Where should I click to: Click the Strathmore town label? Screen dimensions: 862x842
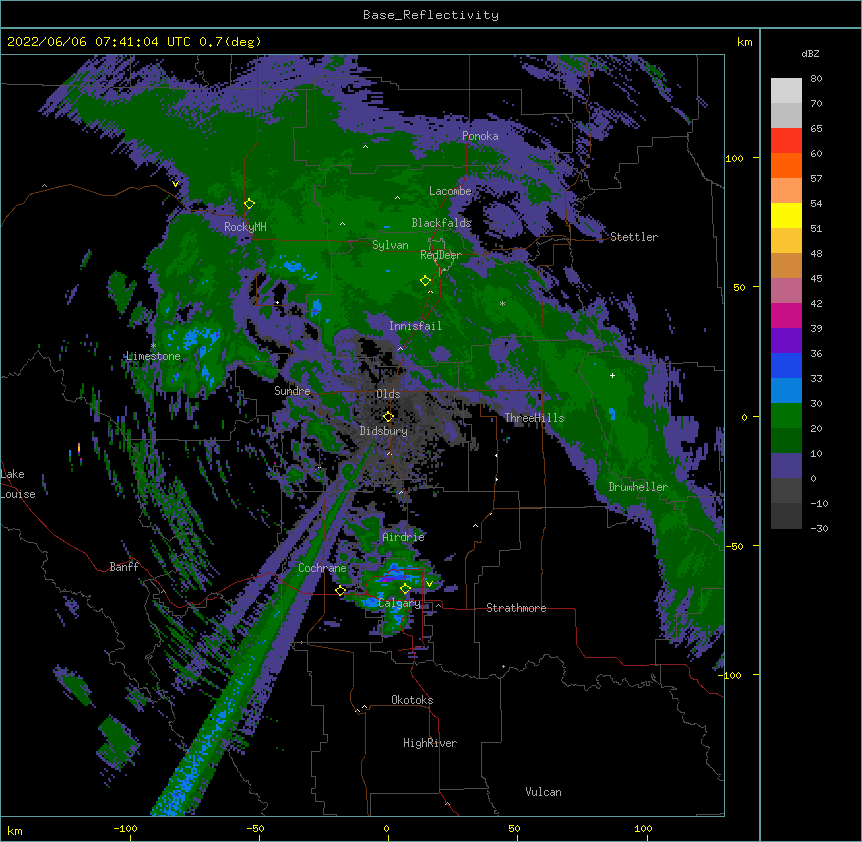point(516,608)
